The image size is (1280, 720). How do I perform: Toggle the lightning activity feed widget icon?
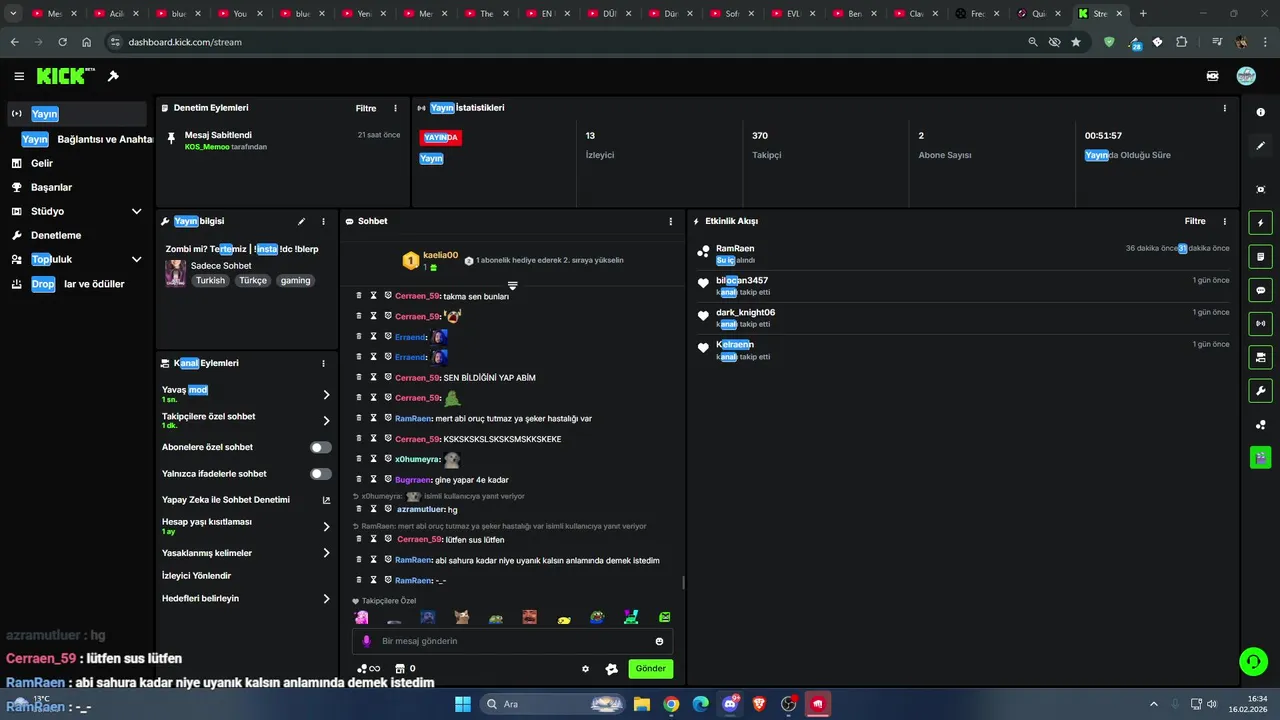[x=1260, y=223]
